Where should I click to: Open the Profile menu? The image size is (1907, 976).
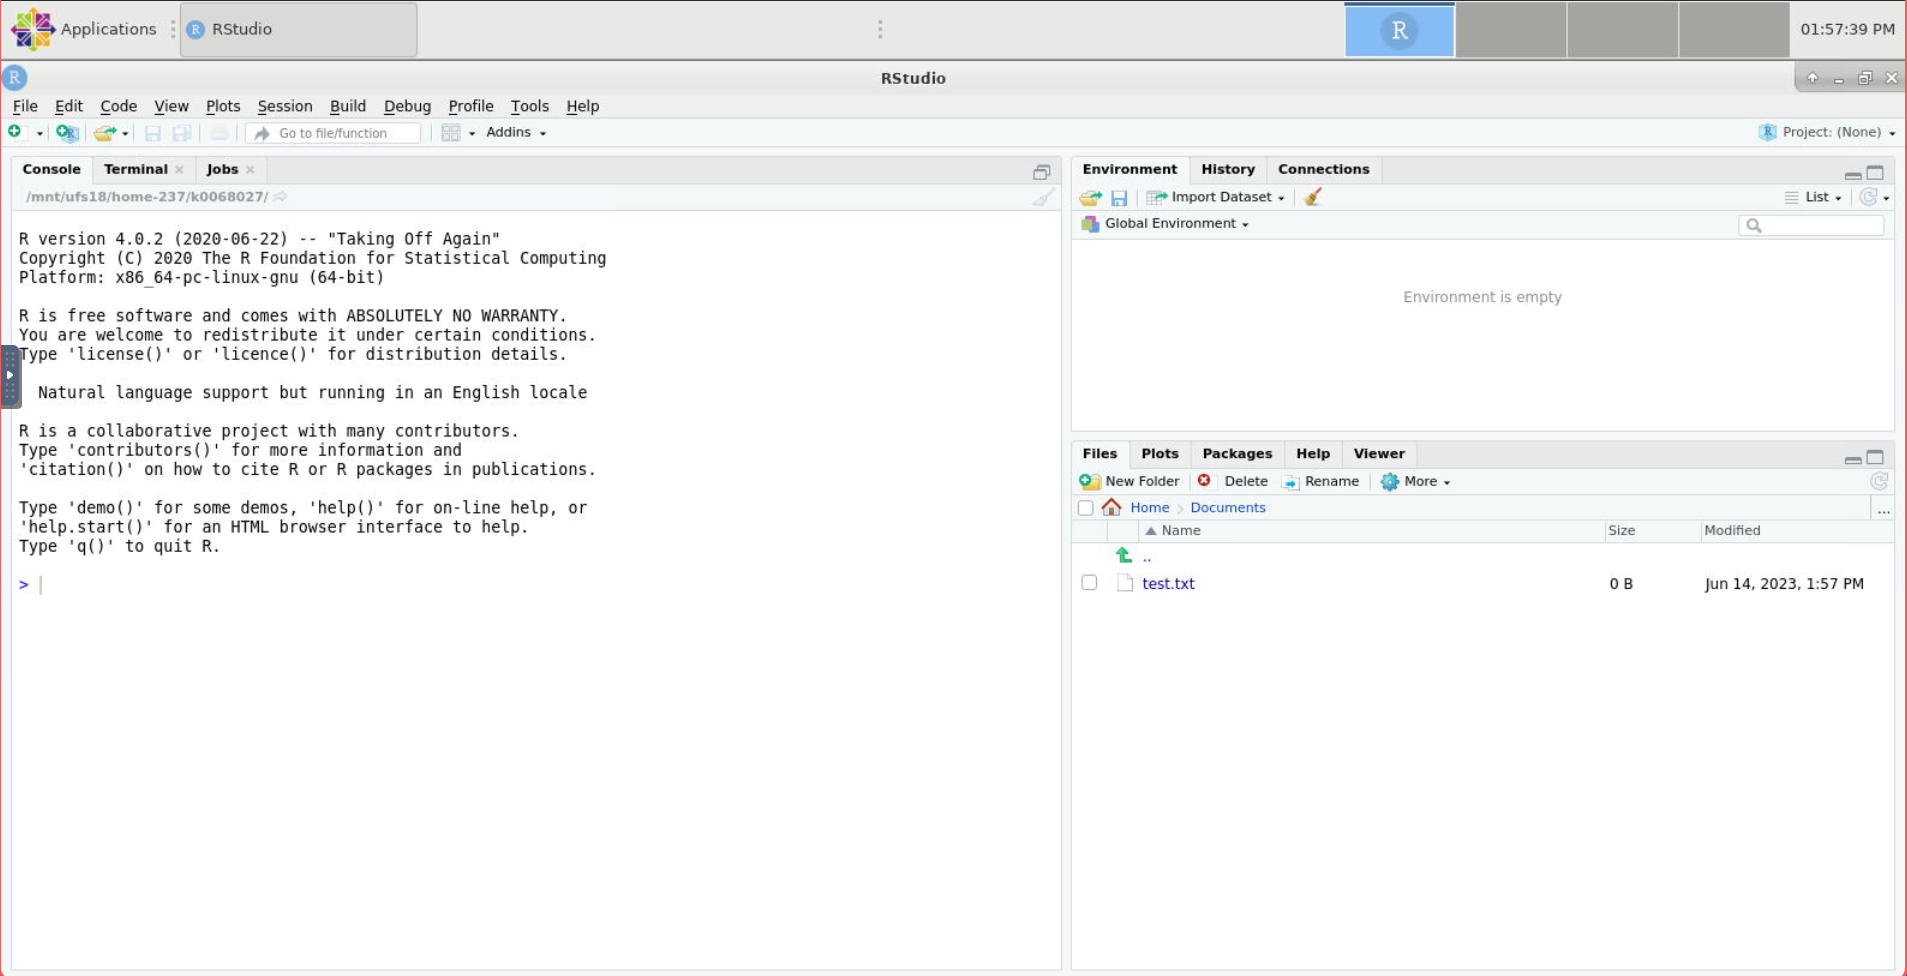[x=471, y=106]
